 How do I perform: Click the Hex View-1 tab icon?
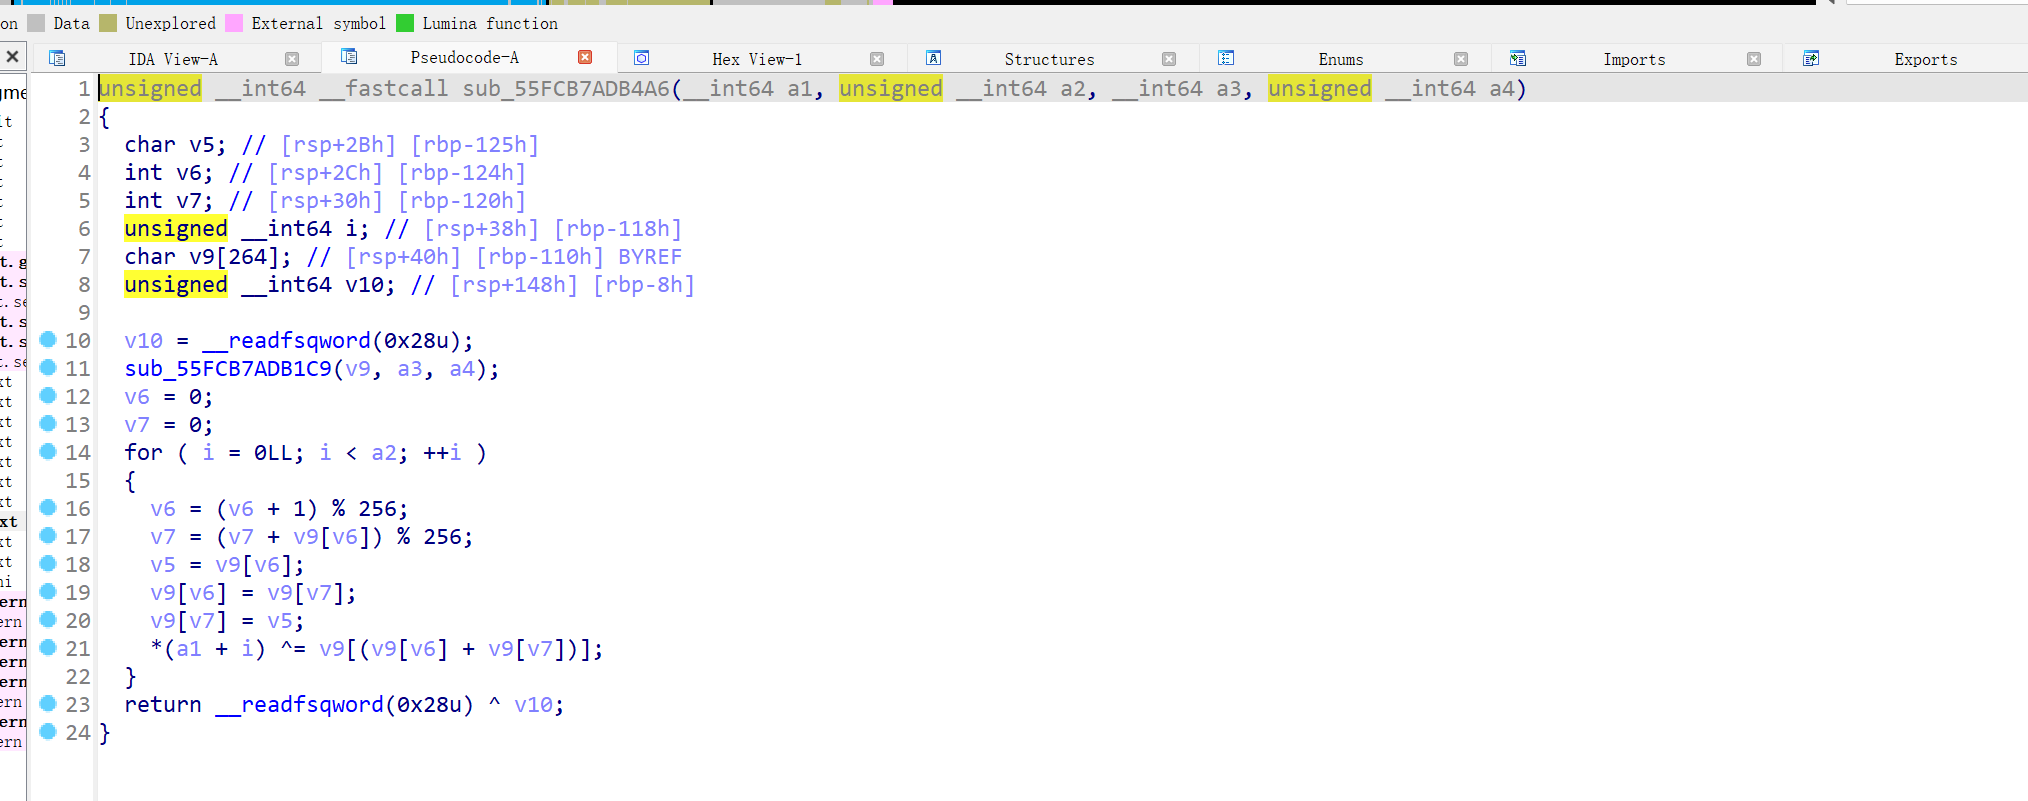[x=642, y=58]
